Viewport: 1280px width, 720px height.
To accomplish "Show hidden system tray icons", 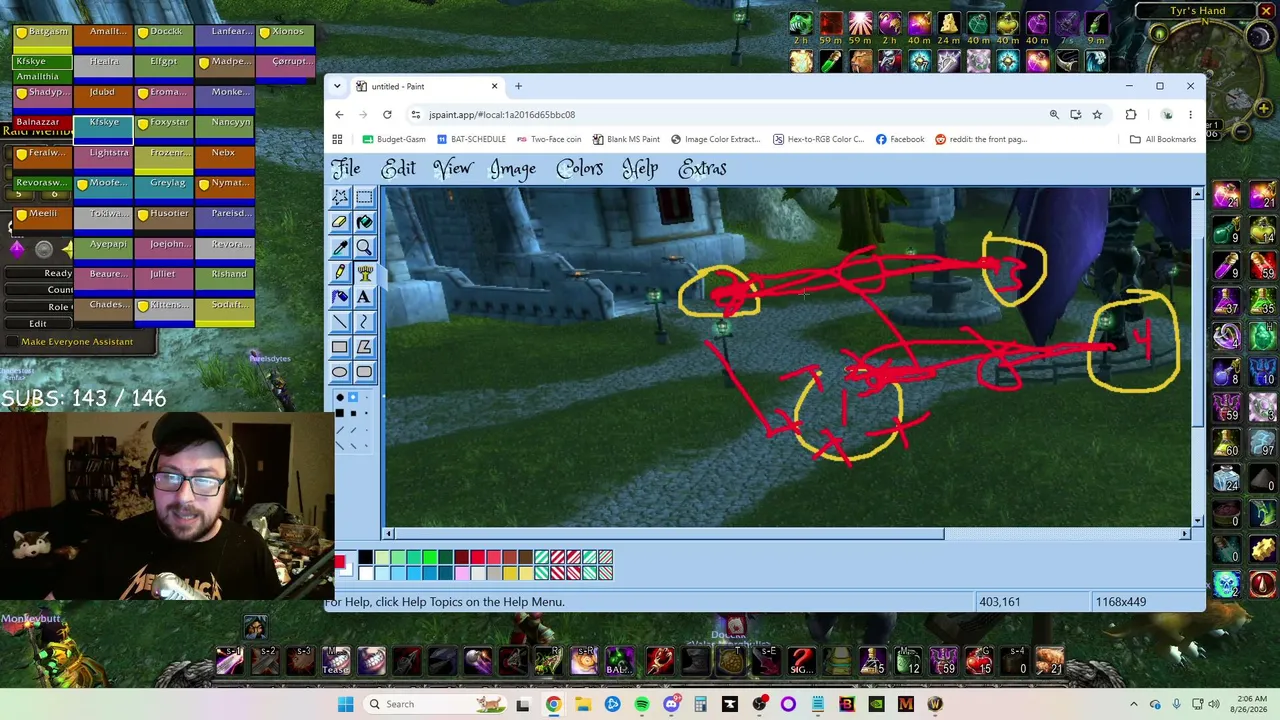I will [x=1133, y=704].
